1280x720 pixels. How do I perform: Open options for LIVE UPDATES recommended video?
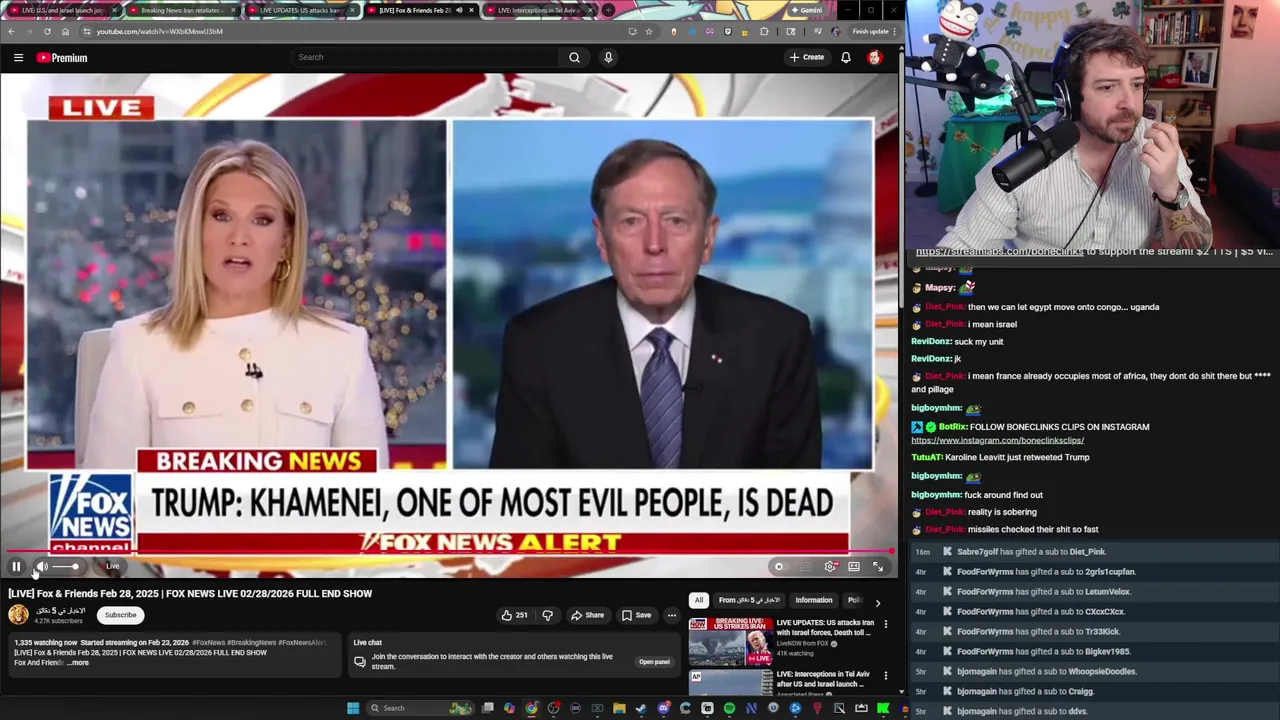point(885,624)
